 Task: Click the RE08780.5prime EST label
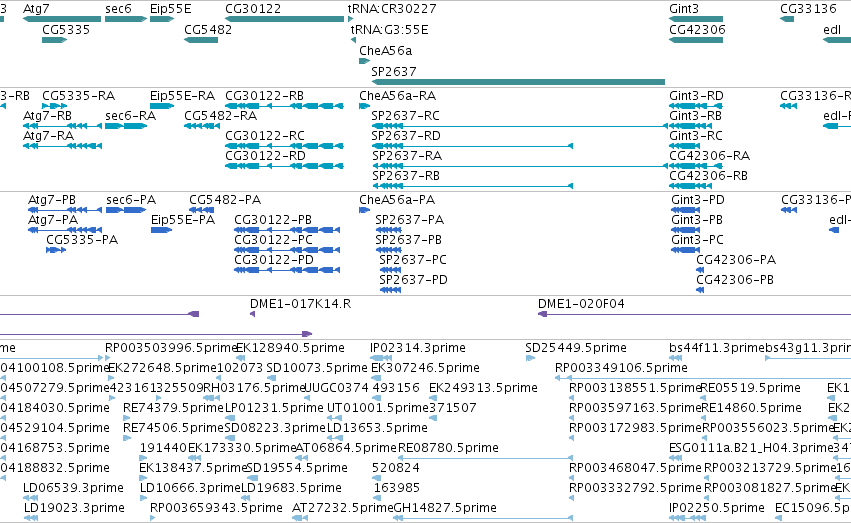448,448
